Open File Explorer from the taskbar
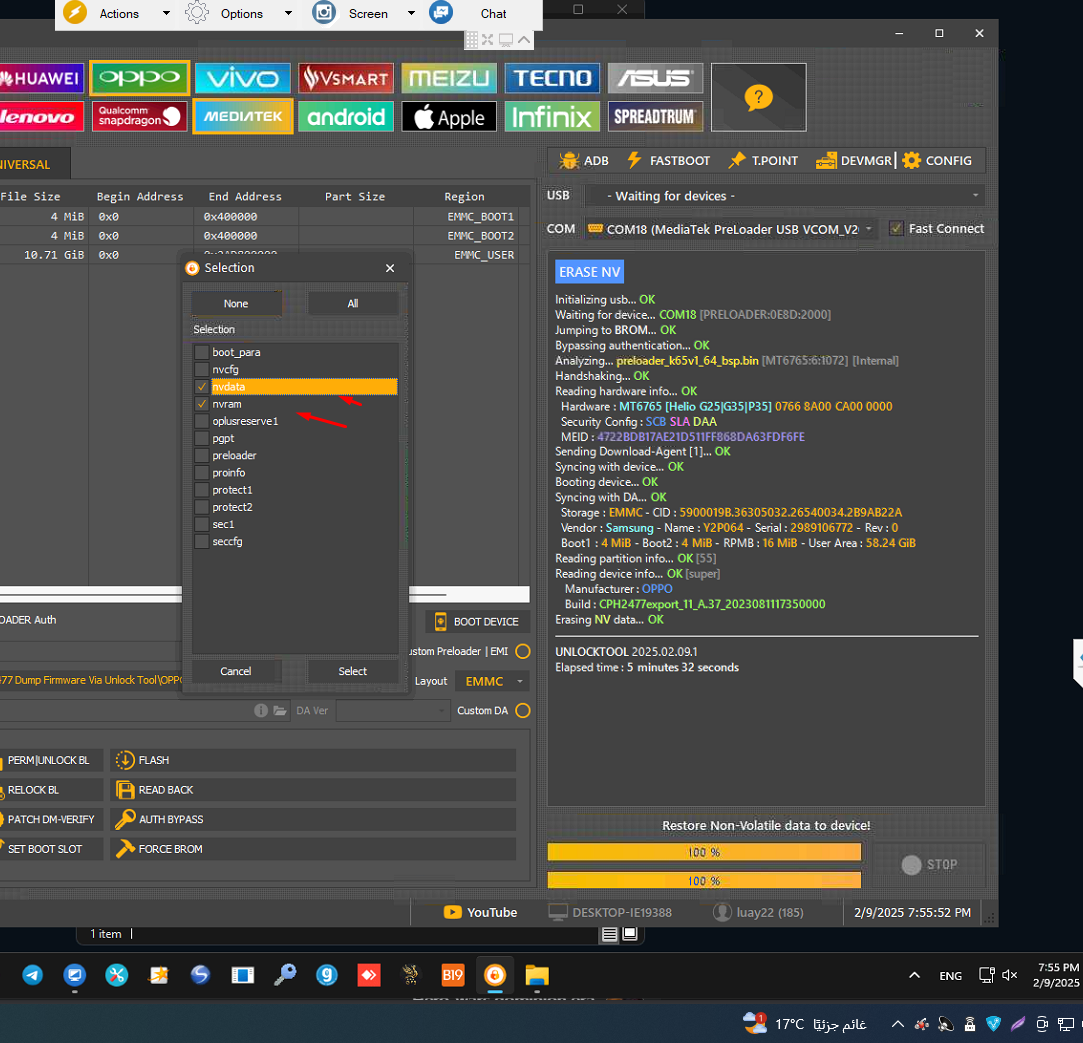This screenshot has width=1083, height=1043. click(x=537, y=975)
